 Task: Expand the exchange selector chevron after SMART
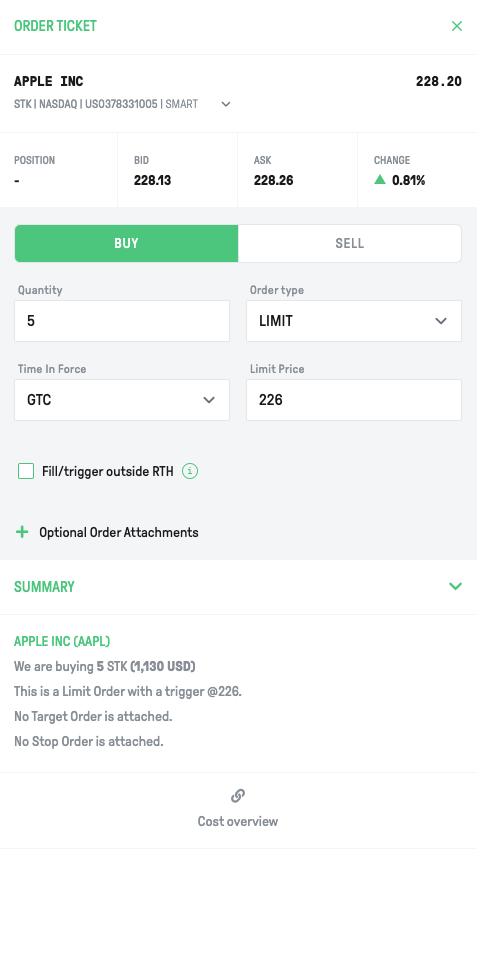226,105
